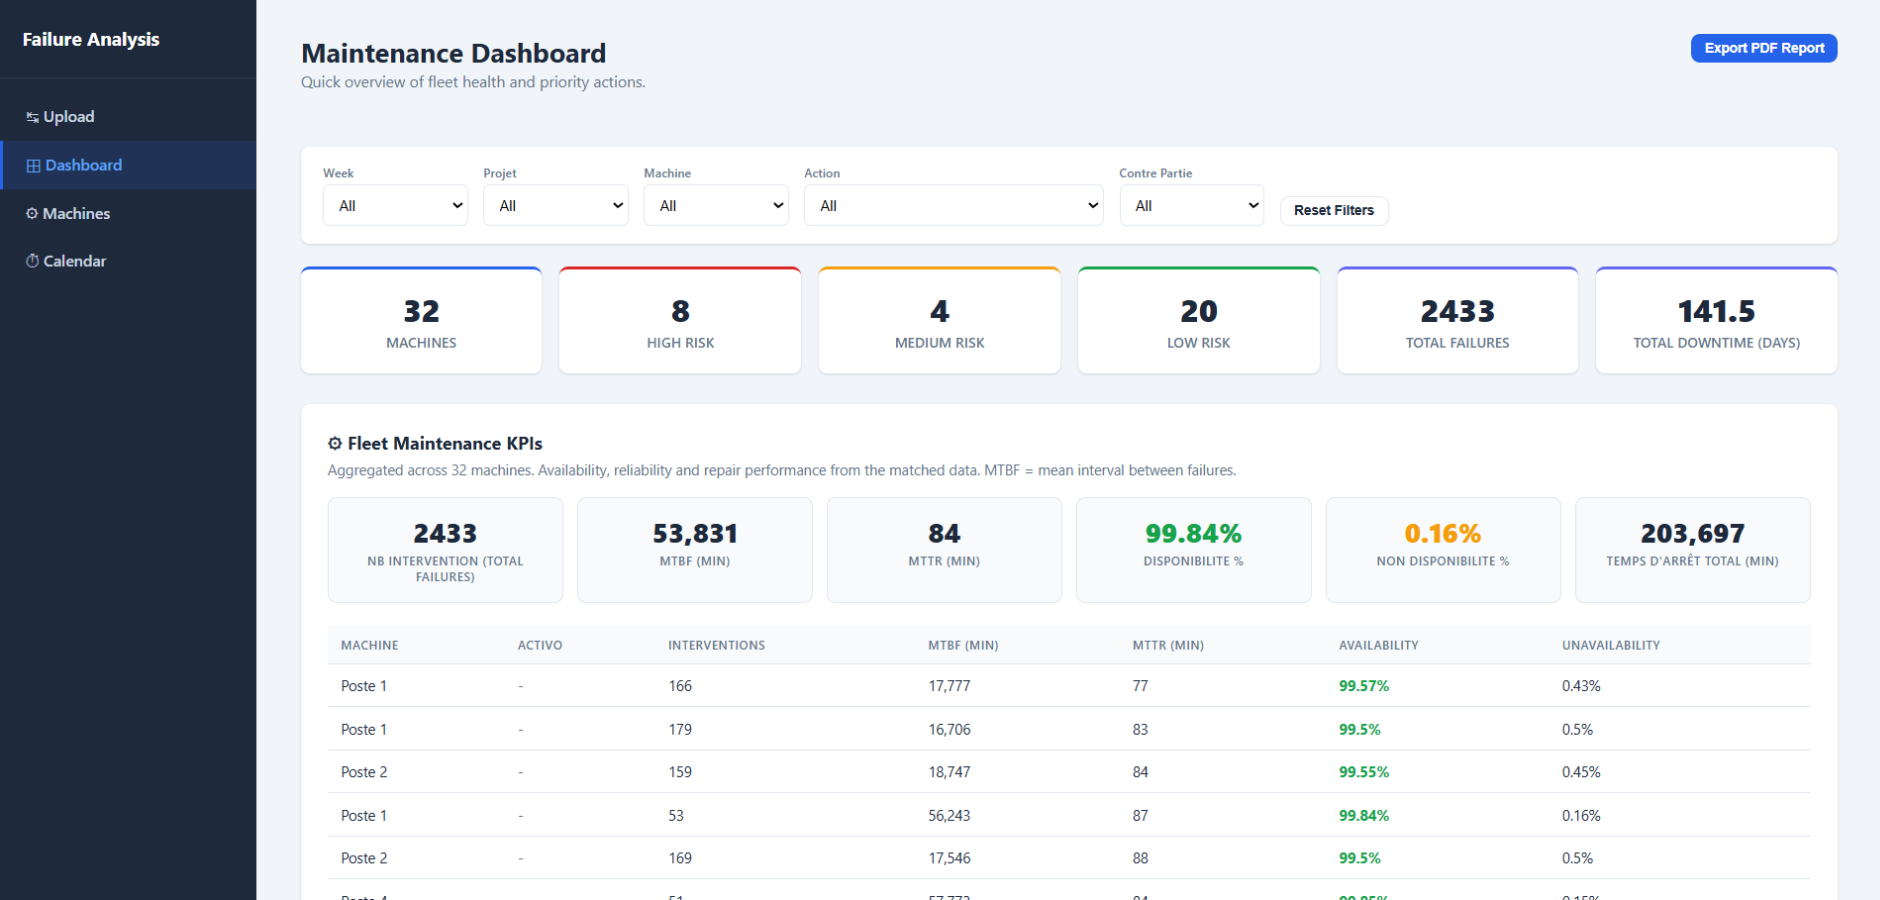Click the Calendar clock icon
Viewport: 1880px width, 900px height.
point(32,261)
